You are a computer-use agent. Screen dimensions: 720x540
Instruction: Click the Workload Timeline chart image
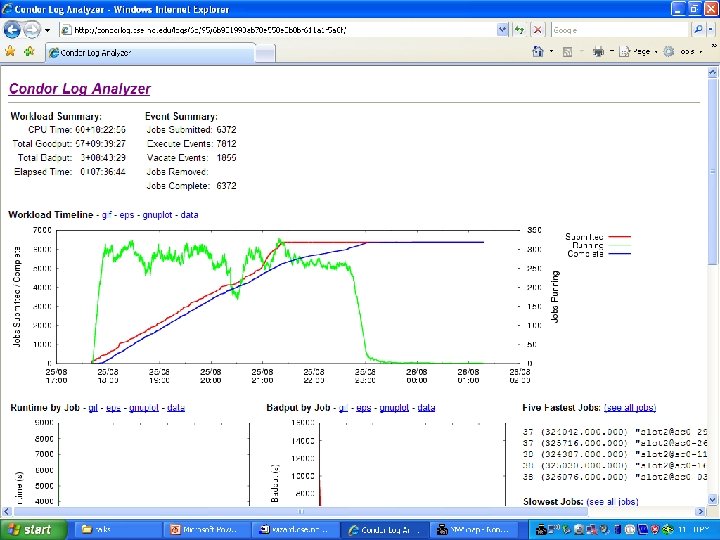(x=321, y=304)
